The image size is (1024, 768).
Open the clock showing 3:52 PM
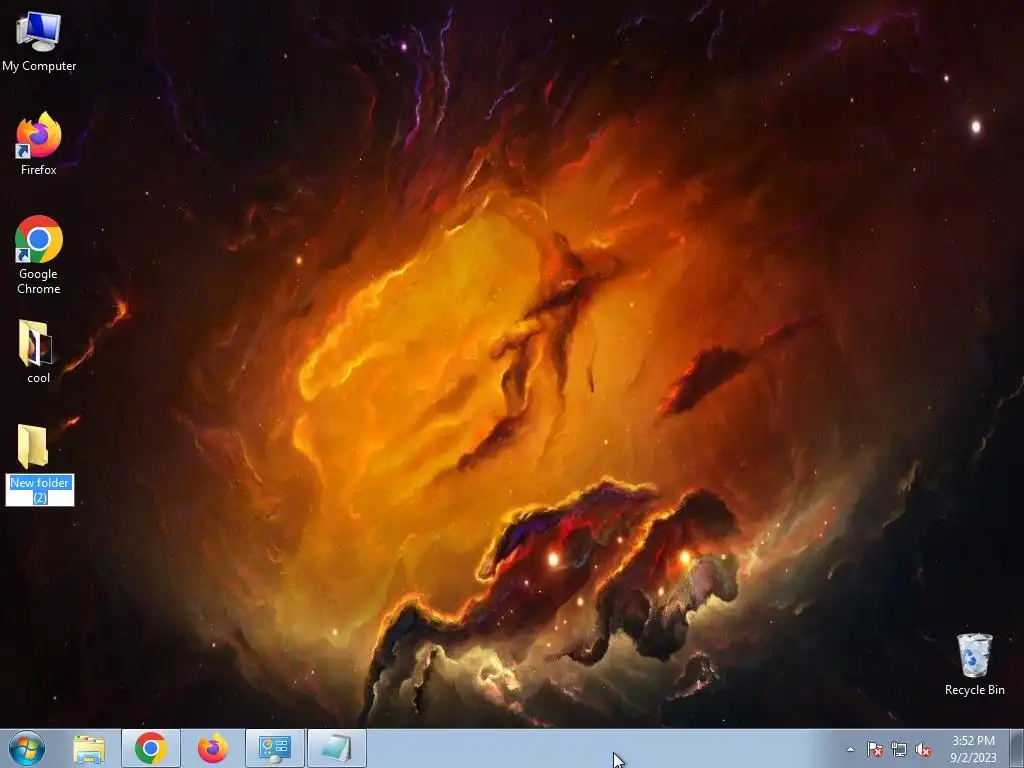click(973, 749)
